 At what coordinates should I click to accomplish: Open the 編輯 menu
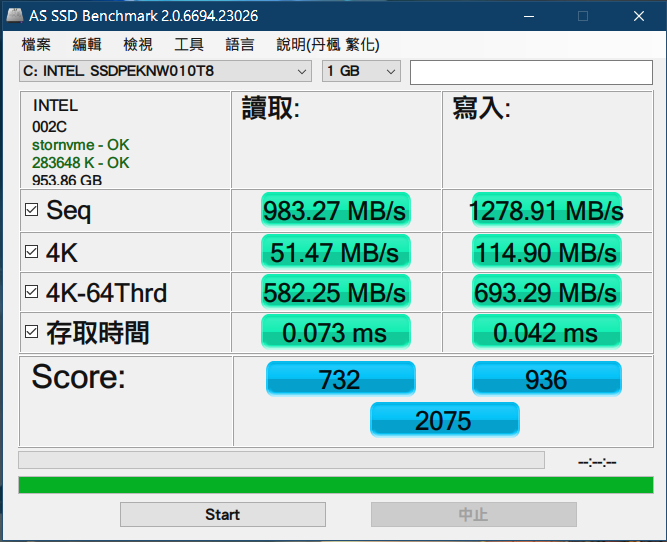(x=87, y=44)
